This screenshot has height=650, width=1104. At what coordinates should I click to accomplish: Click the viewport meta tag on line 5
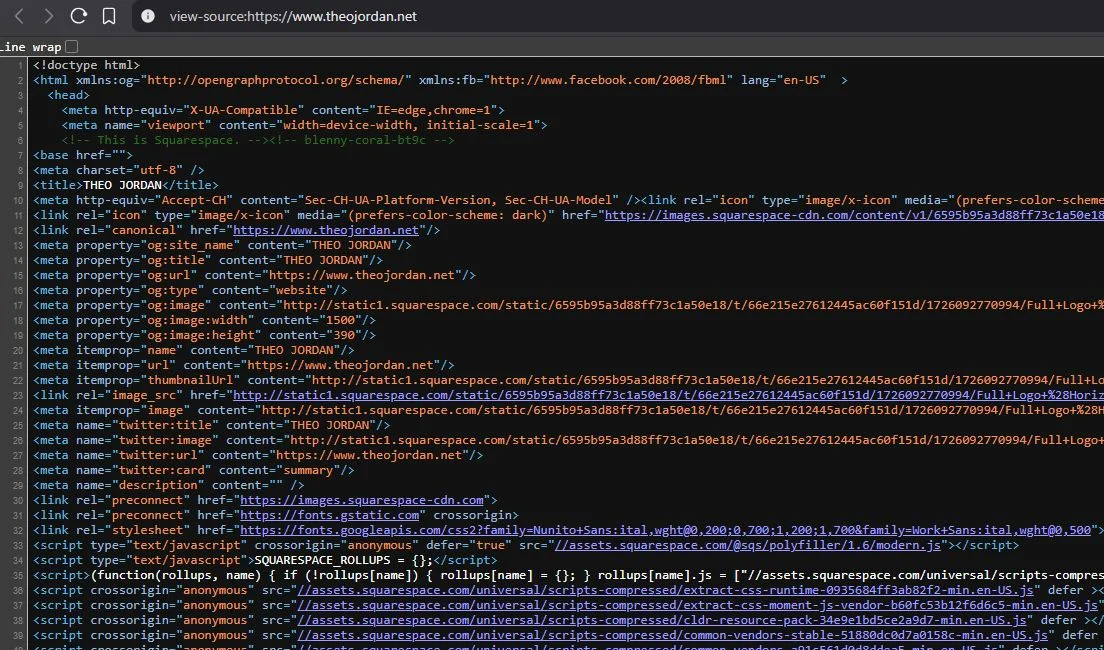point(304,125)
